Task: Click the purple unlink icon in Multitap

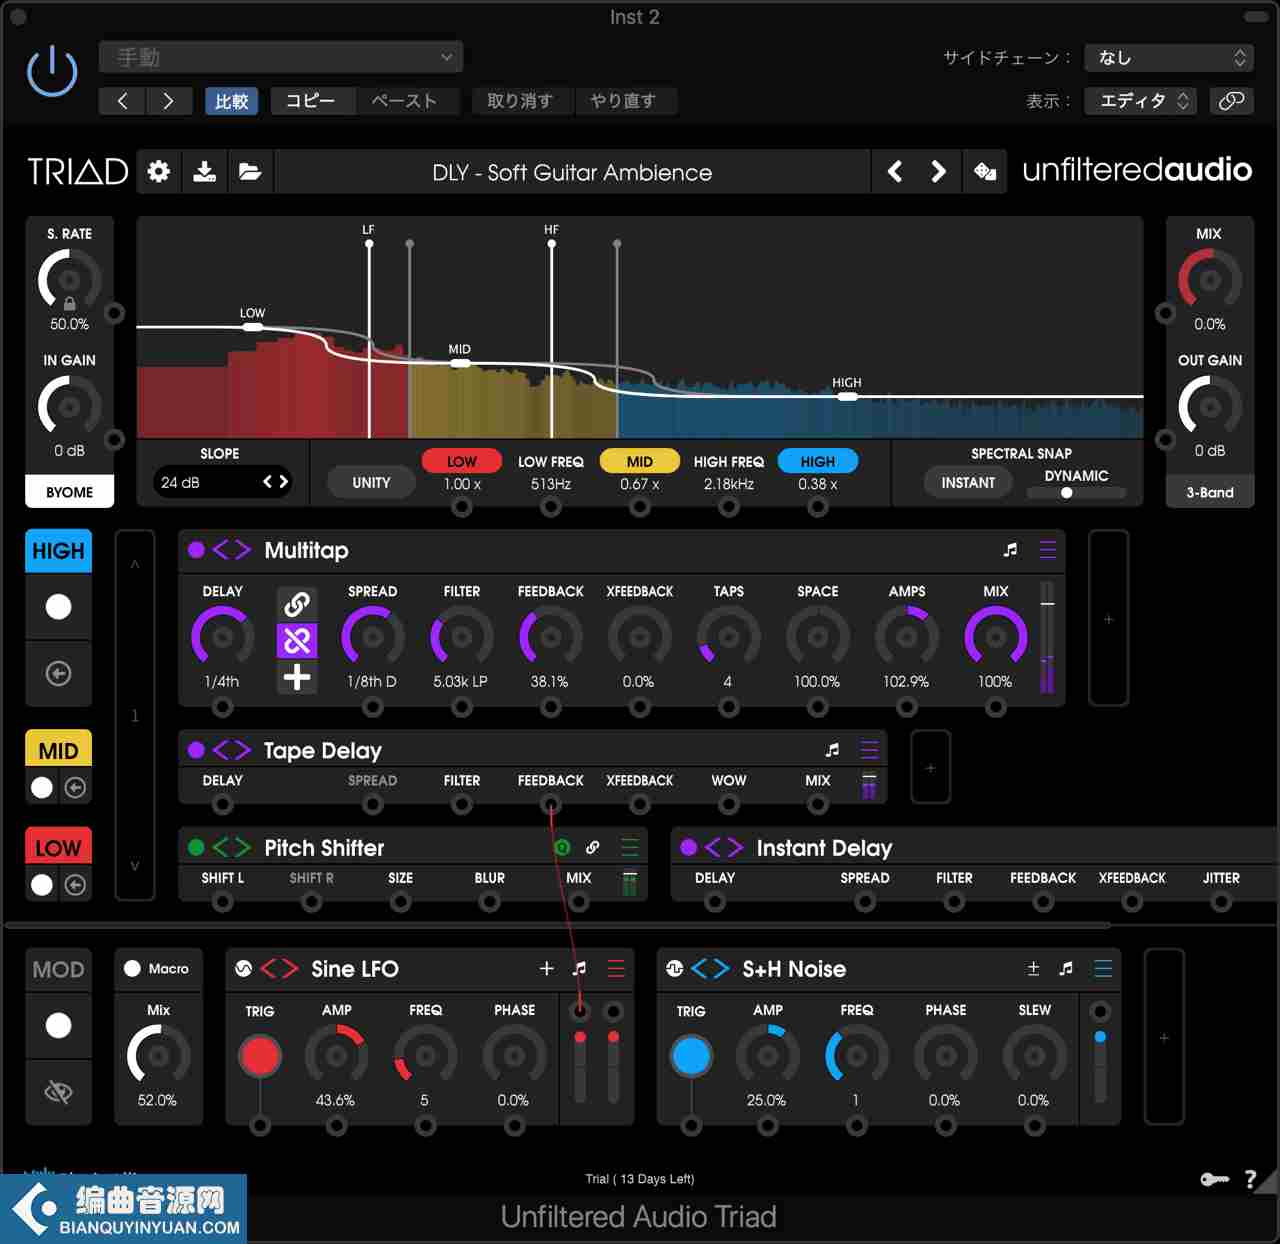Action: coord(297,640)
